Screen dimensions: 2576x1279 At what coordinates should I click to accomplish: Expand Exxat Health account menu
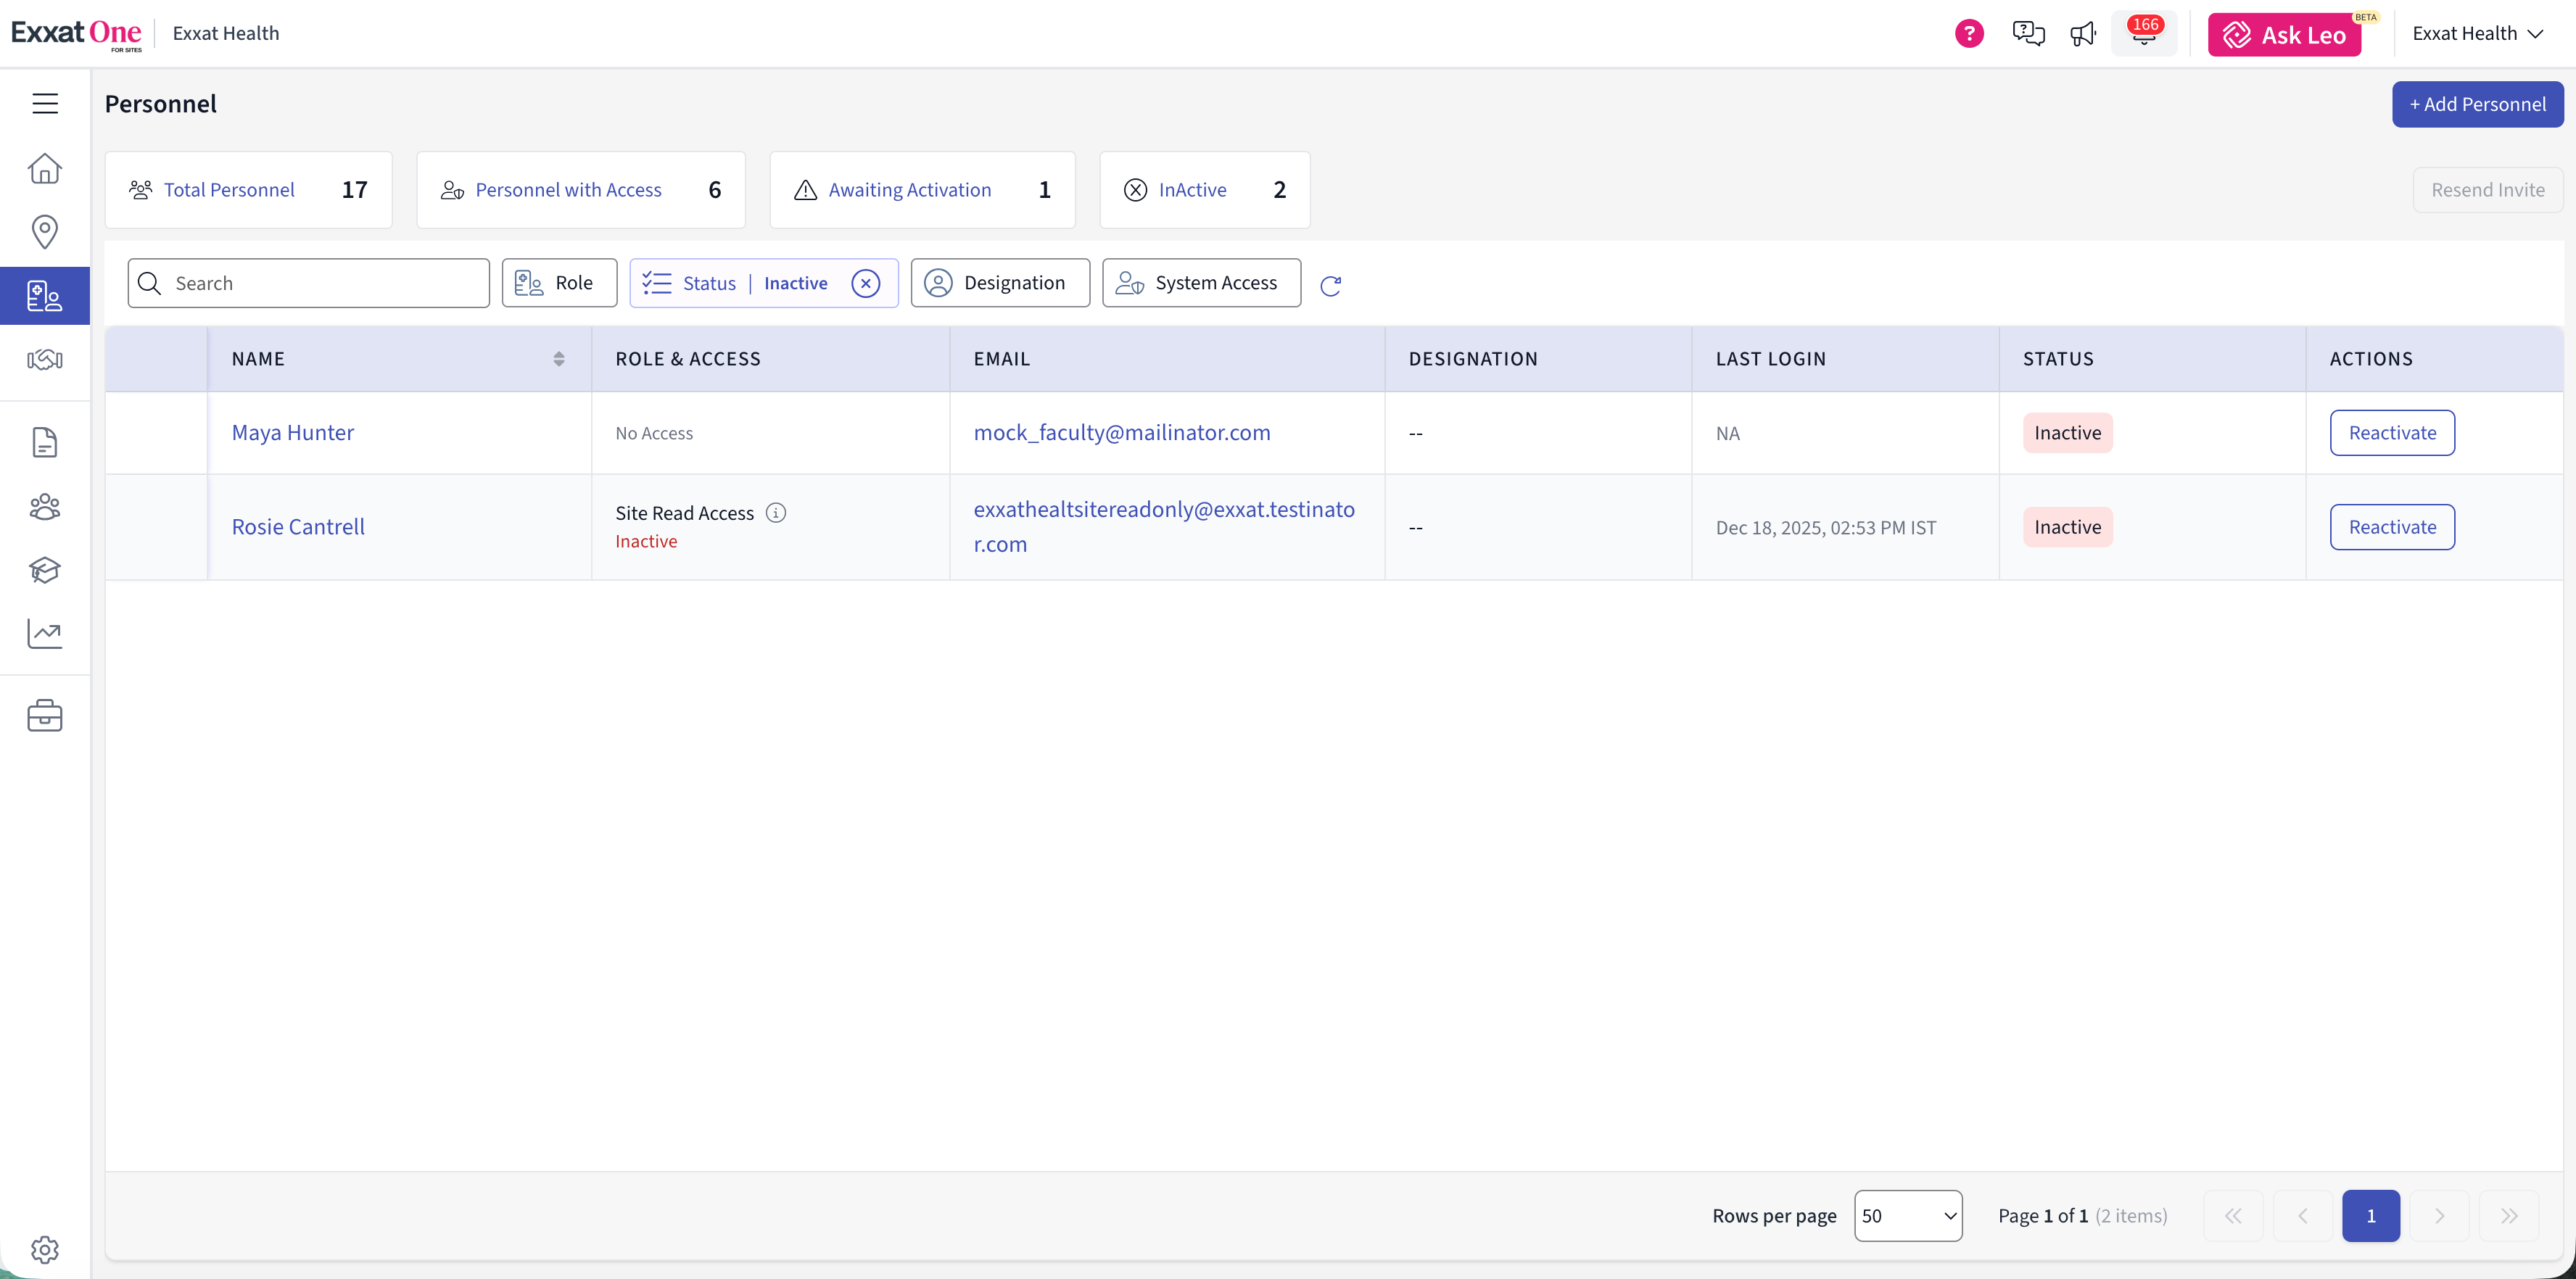[x=2477, y=33]
